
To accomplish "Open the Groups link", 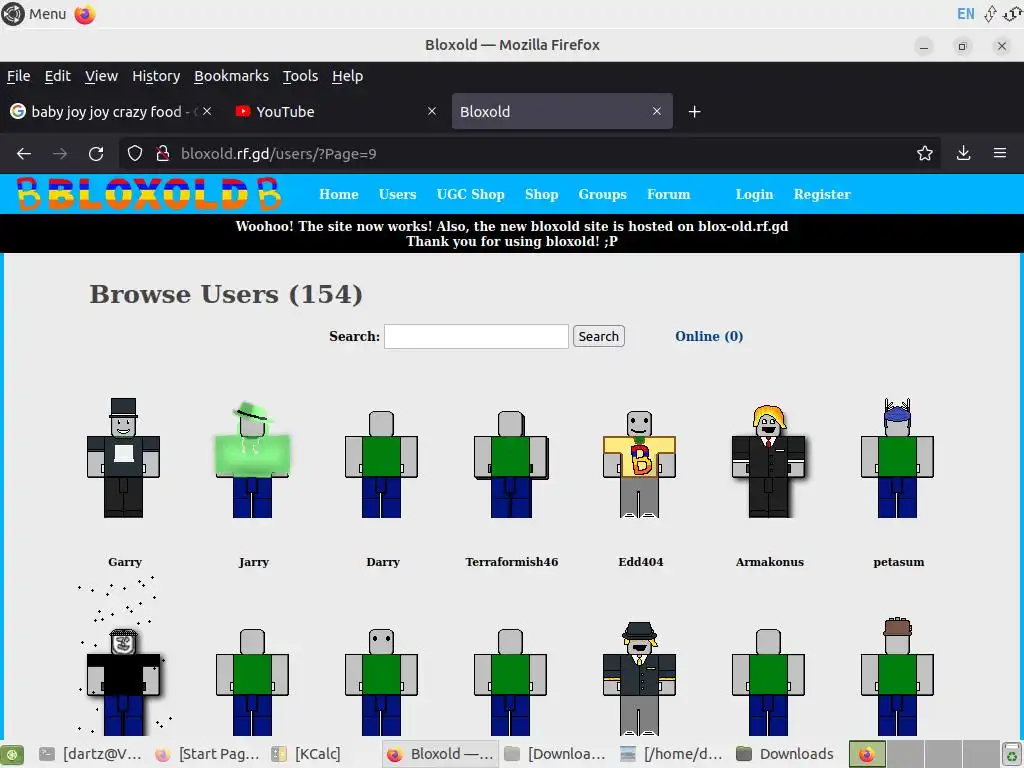I will click(602, 194).
